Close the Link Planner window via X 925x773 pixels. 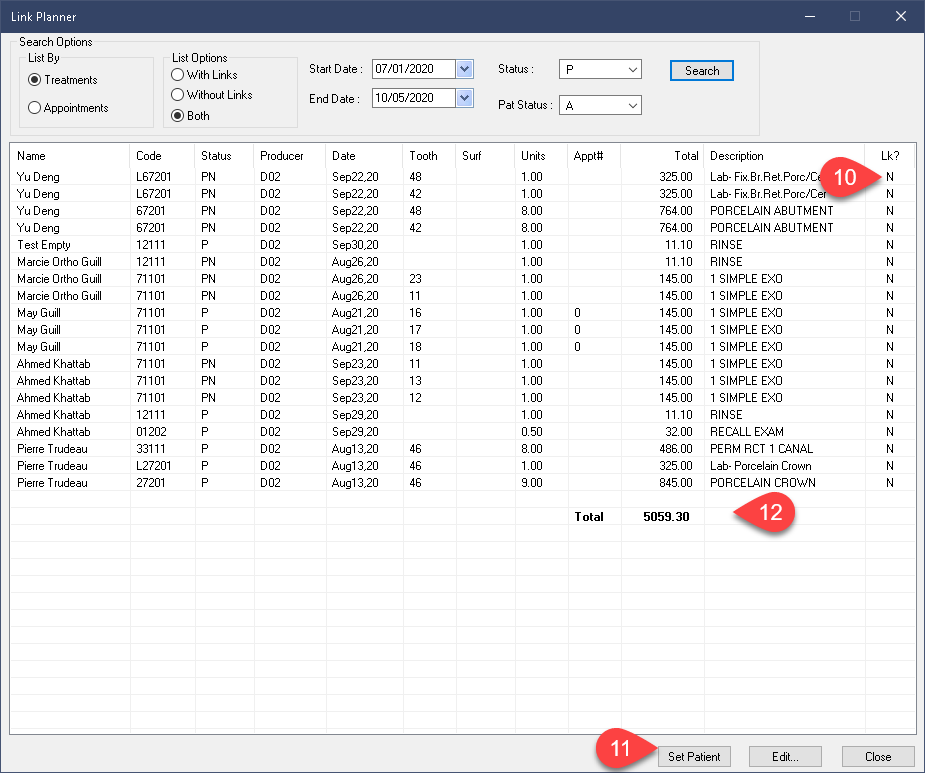click(901, 17)
